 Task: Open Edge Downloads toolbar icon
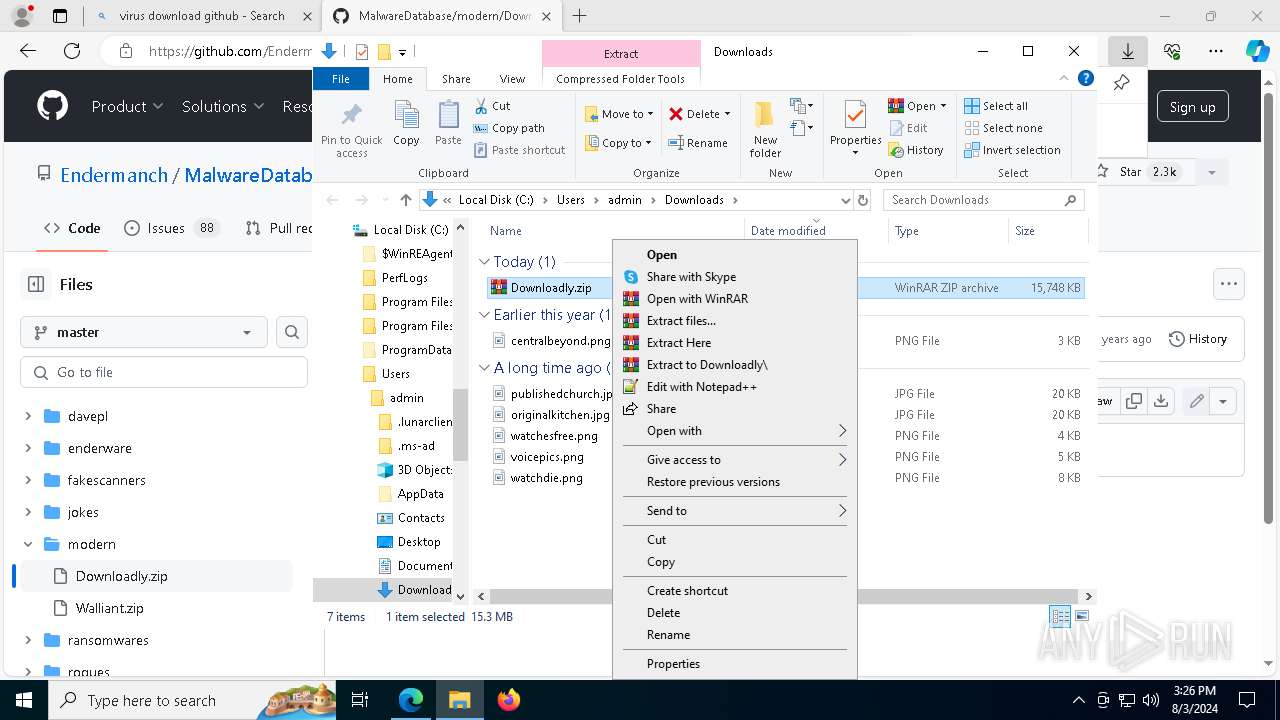pyautogui.click(x=1127, y=51)
